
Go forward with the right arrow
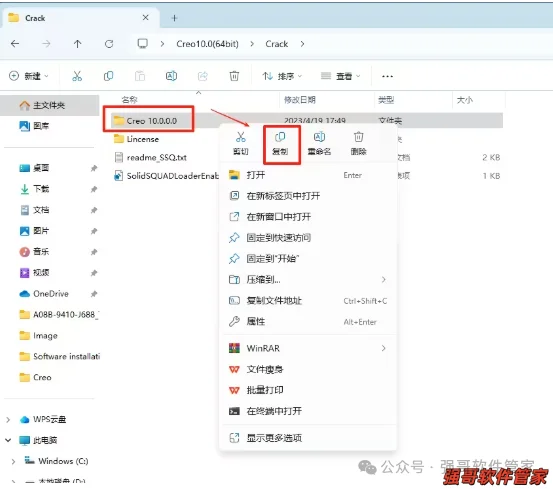(46, 44)
